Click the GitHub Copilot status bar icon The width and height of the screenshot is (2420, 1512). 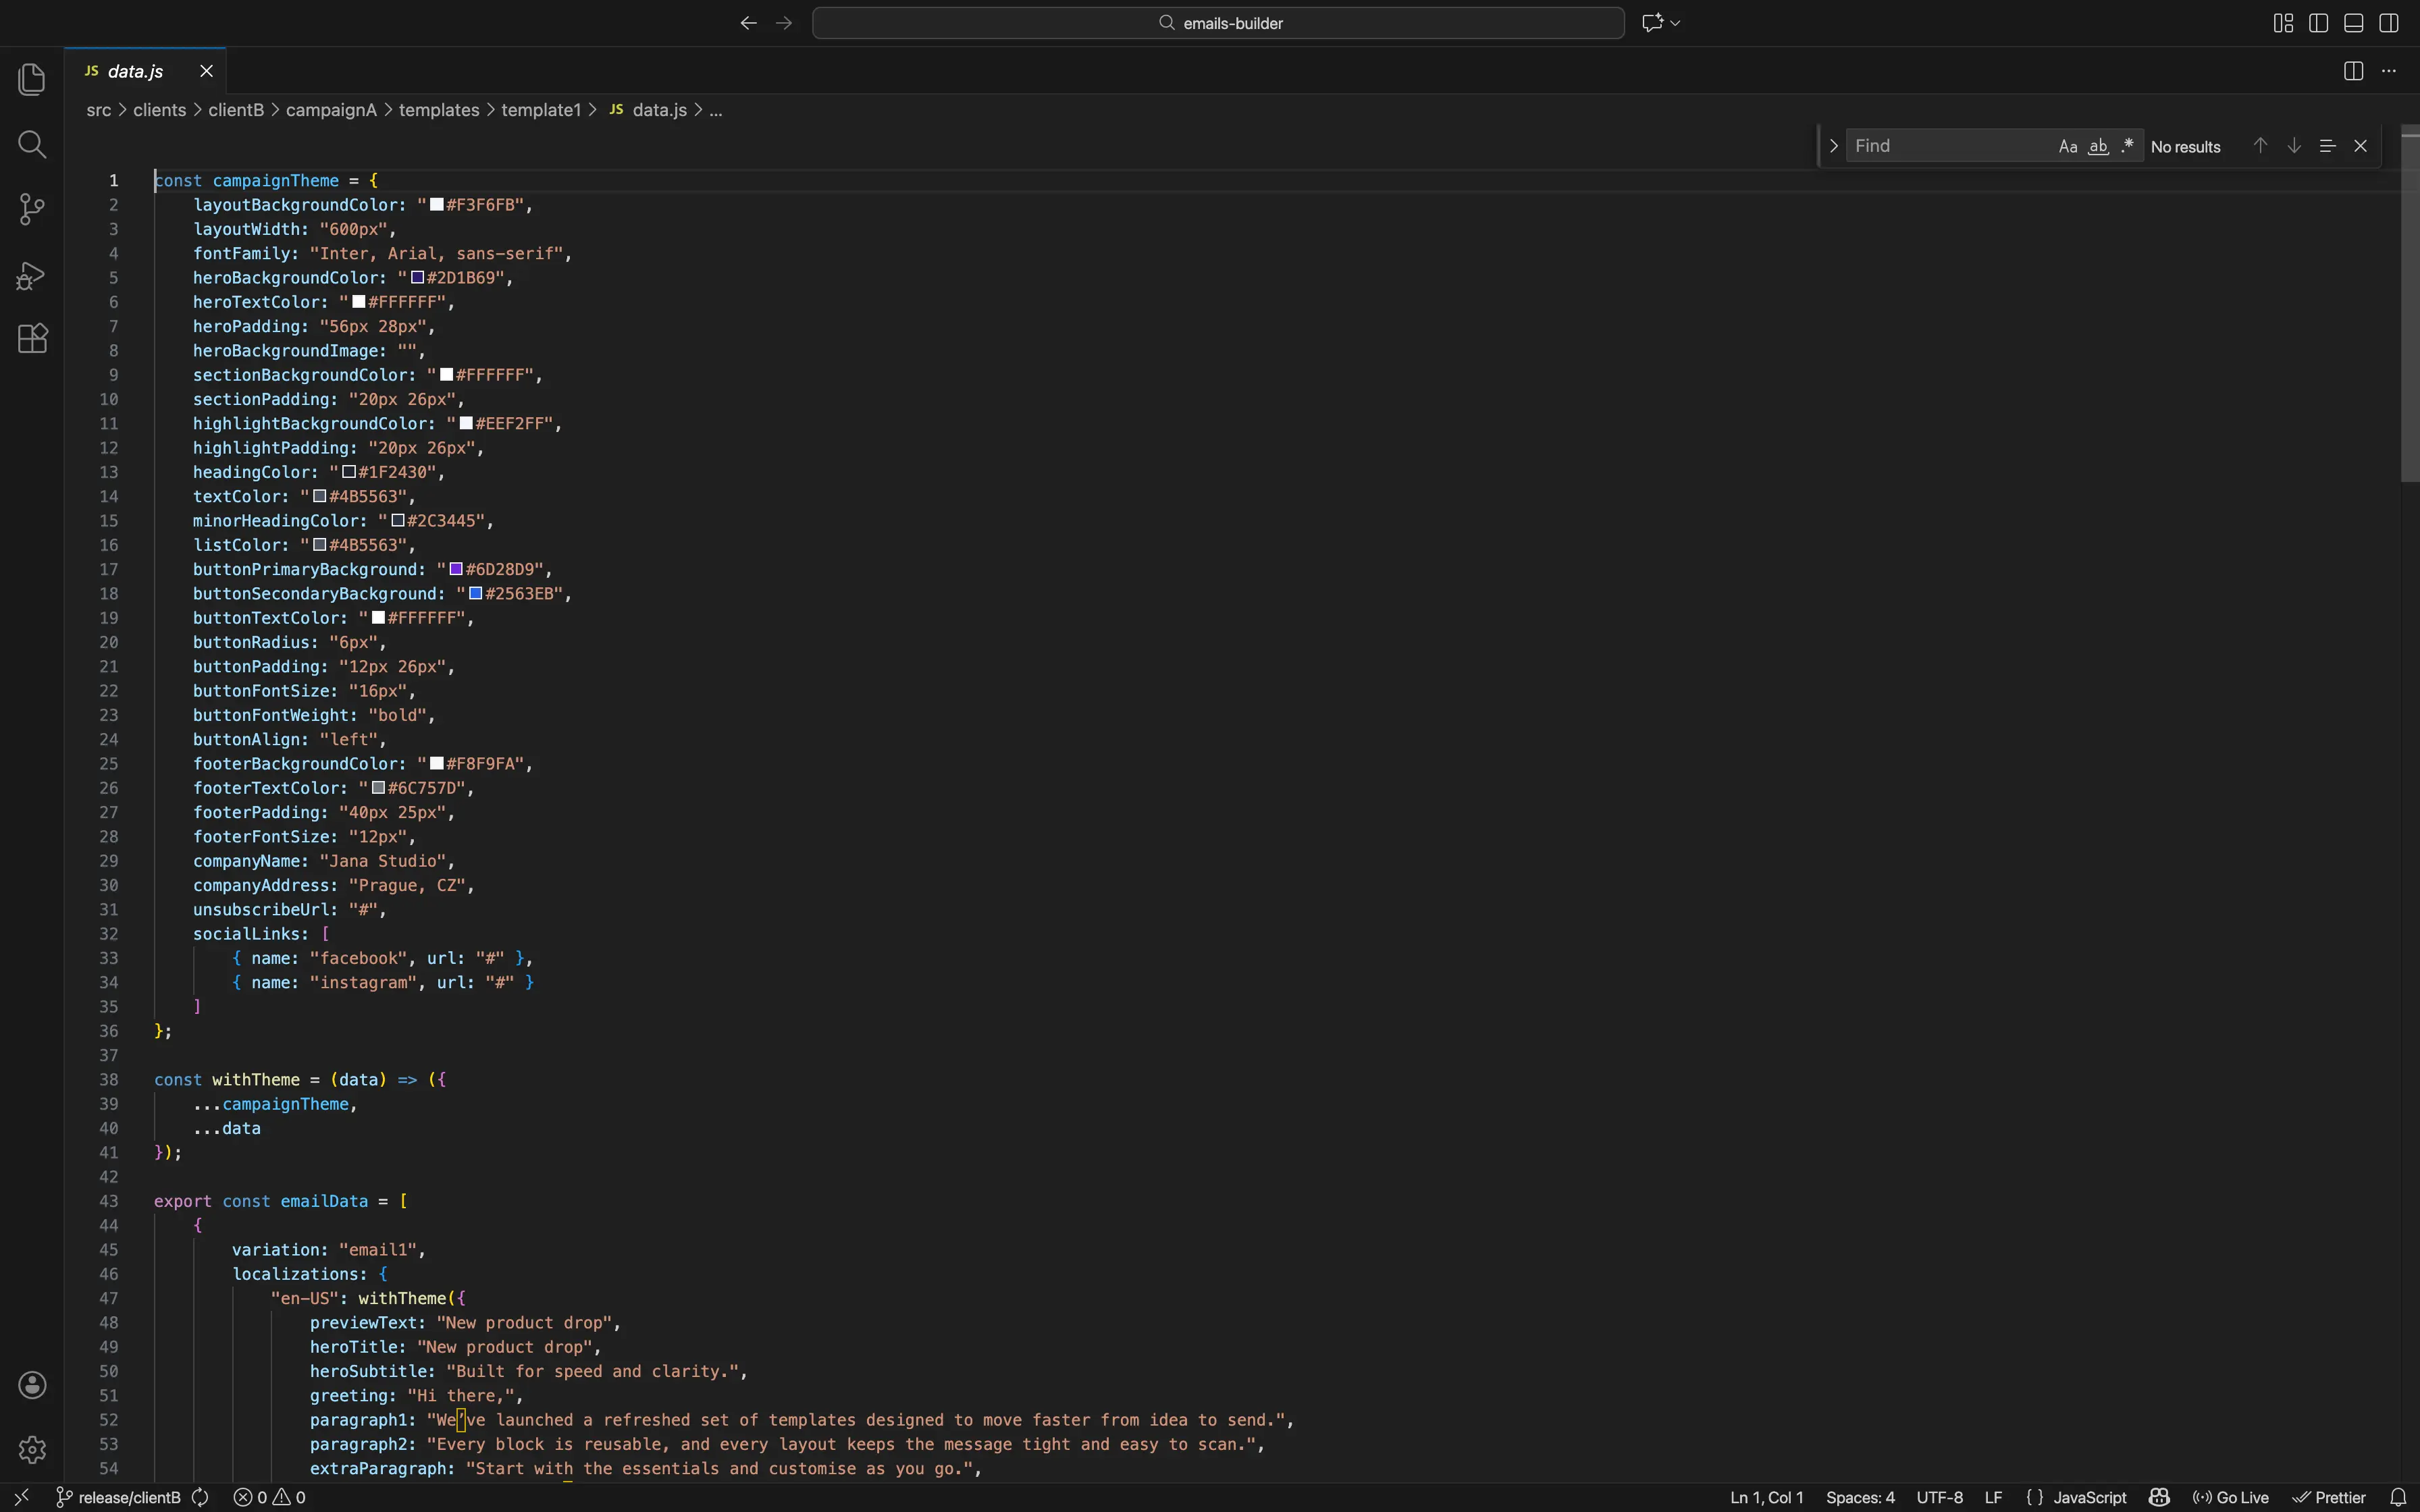[x=2159, y=1496]
